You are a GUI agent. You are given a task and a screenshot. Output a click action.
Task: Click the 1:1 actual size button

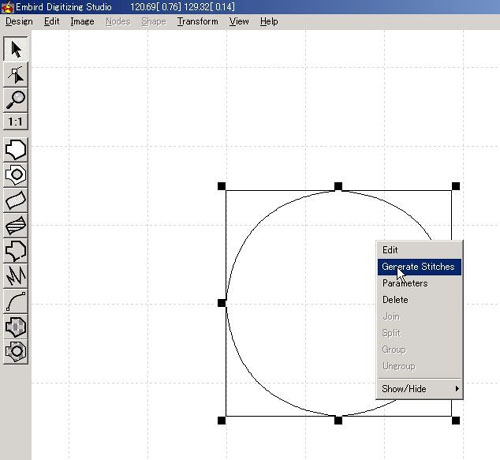point(16,122)
